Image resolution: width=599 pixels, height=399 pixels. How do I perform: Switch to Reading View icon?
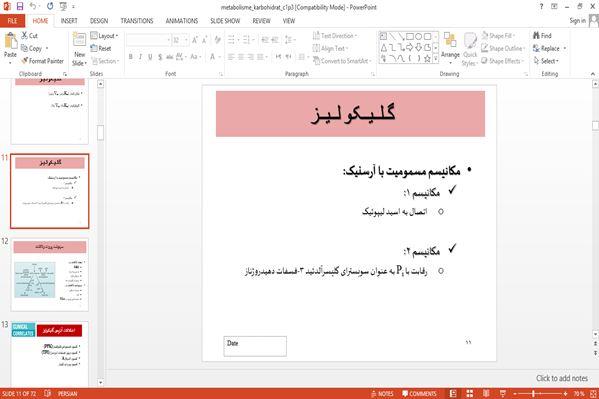(486, 394)
